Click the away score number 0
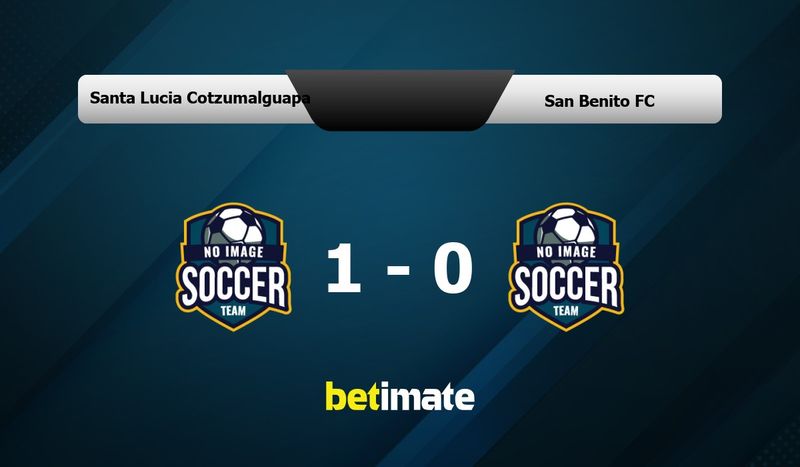Viewport: 800px width, 467px height. [453, 268]
